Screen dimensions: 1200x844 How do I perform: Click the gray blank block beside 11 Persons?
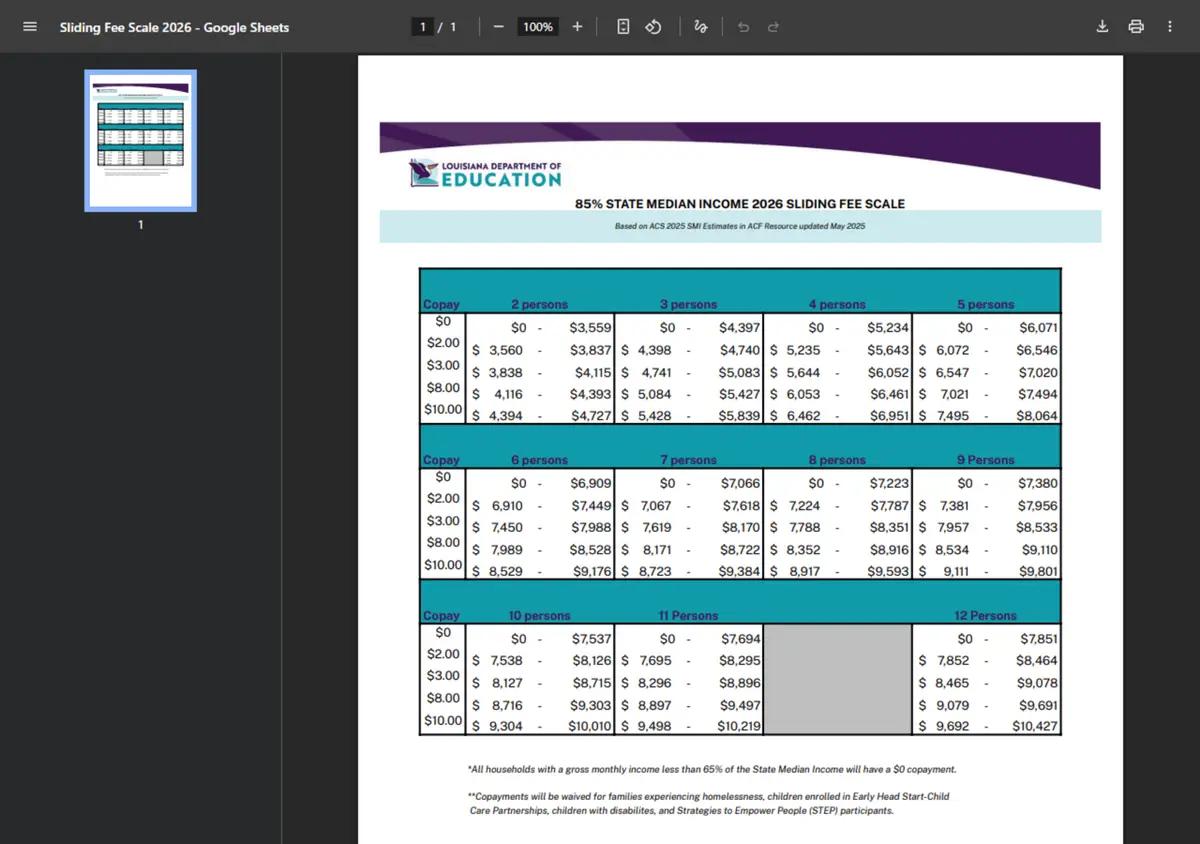pyautogui.click(x=838, y=680)
